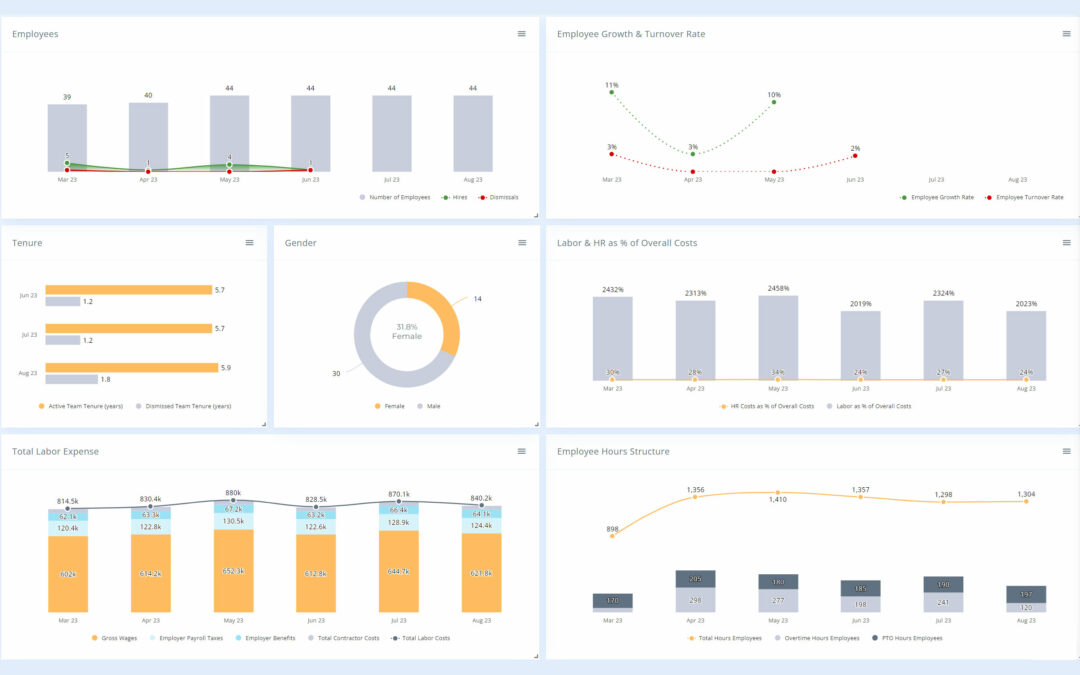1080x675 pixels.
Task: Toggle Employer Payroll Taxes legend series
Action: tap(186, 638)
